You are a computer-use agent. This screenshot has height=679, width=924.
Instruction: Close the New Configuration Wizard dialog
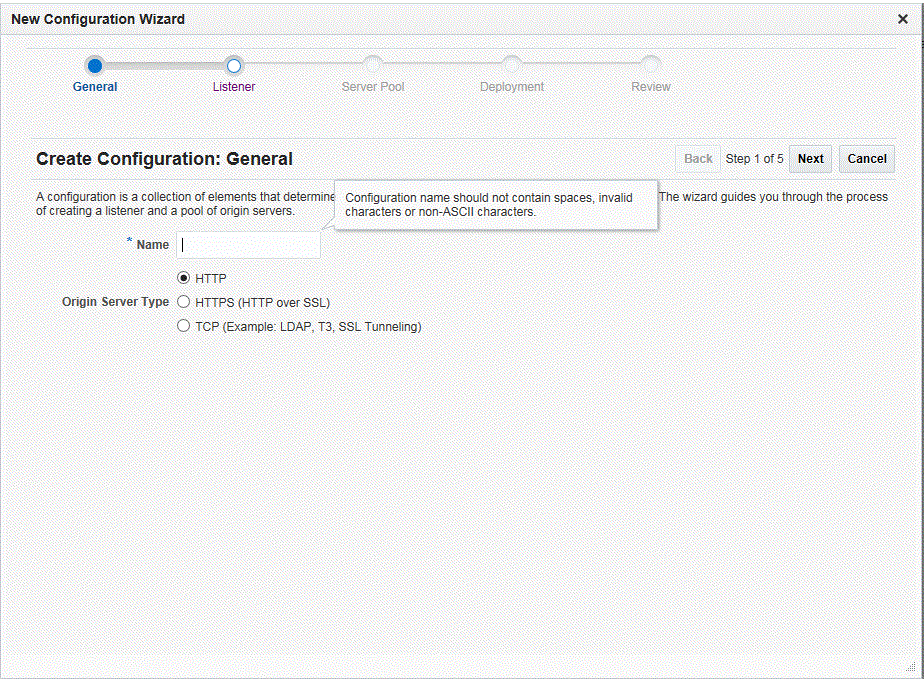pyautogui.click(x=902, y=19)
